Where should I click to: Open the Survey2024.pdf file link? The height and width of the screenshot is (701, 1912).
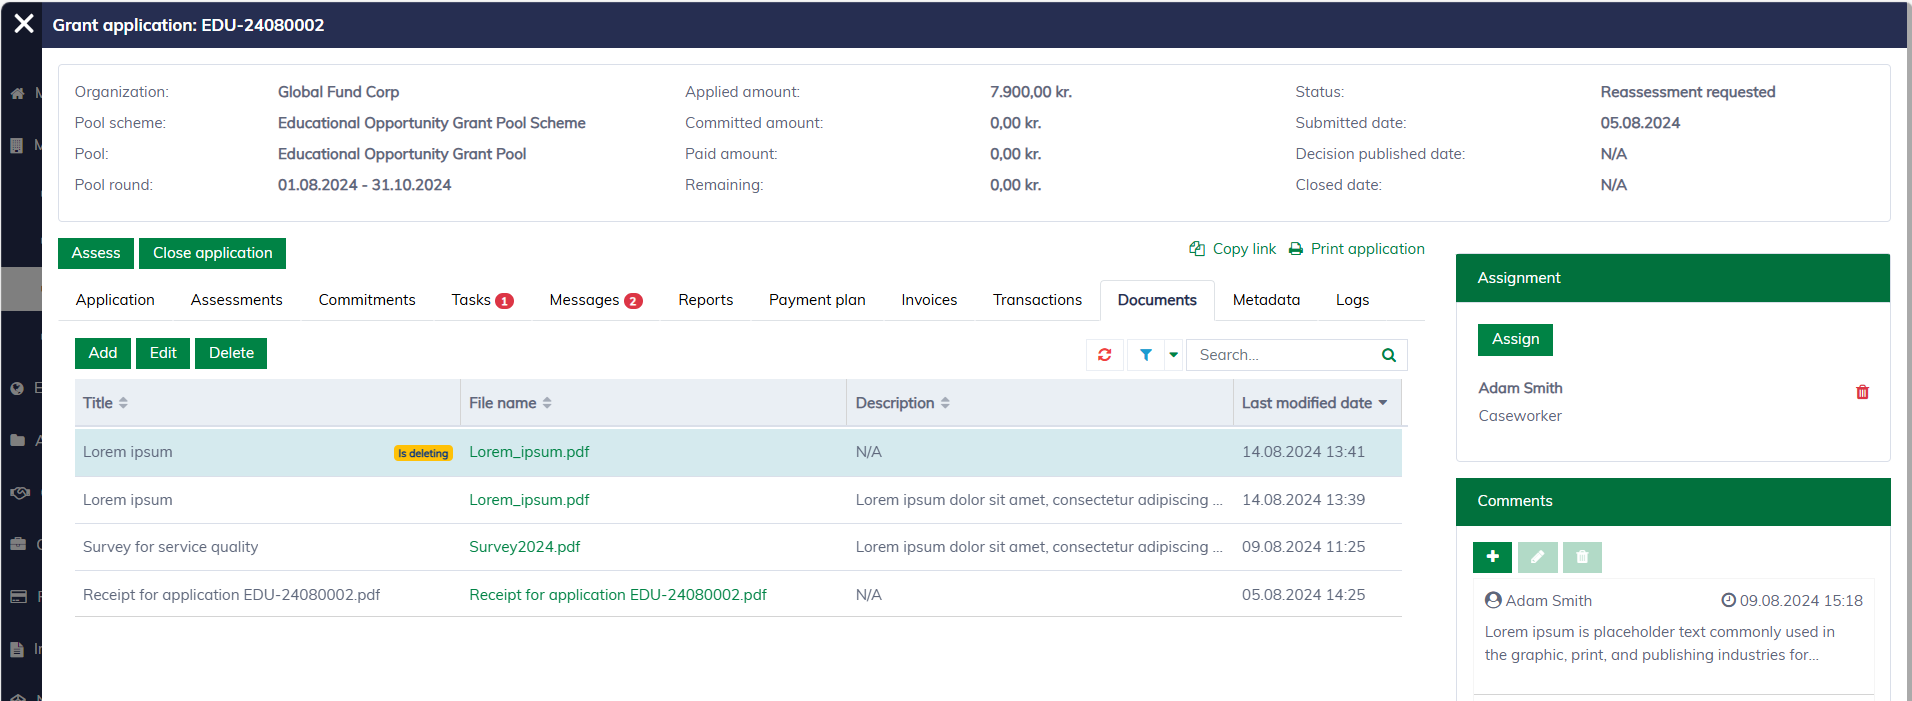pos(524,547)
